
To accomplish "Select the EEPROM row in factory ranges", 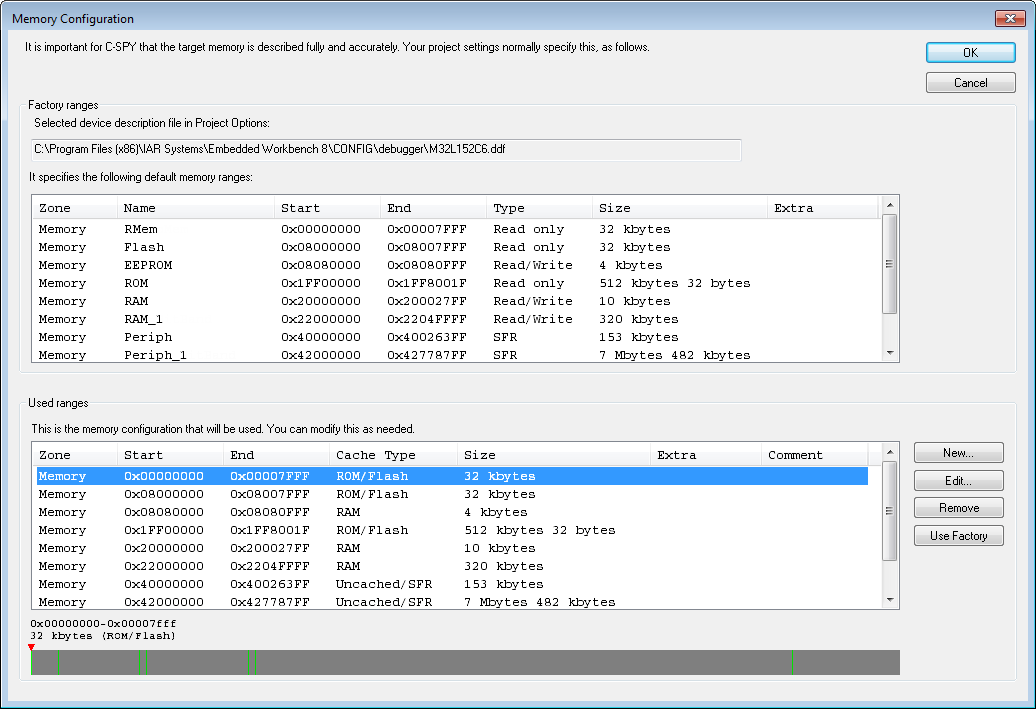I will pos(148,265).
